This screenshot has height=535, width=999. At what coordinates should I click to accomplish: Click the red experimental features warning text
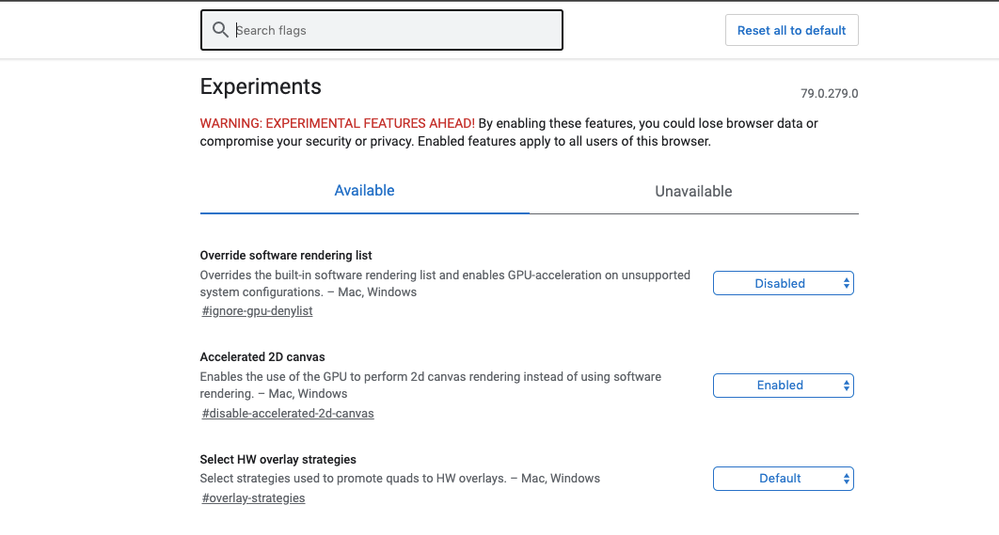pos(337,123)
